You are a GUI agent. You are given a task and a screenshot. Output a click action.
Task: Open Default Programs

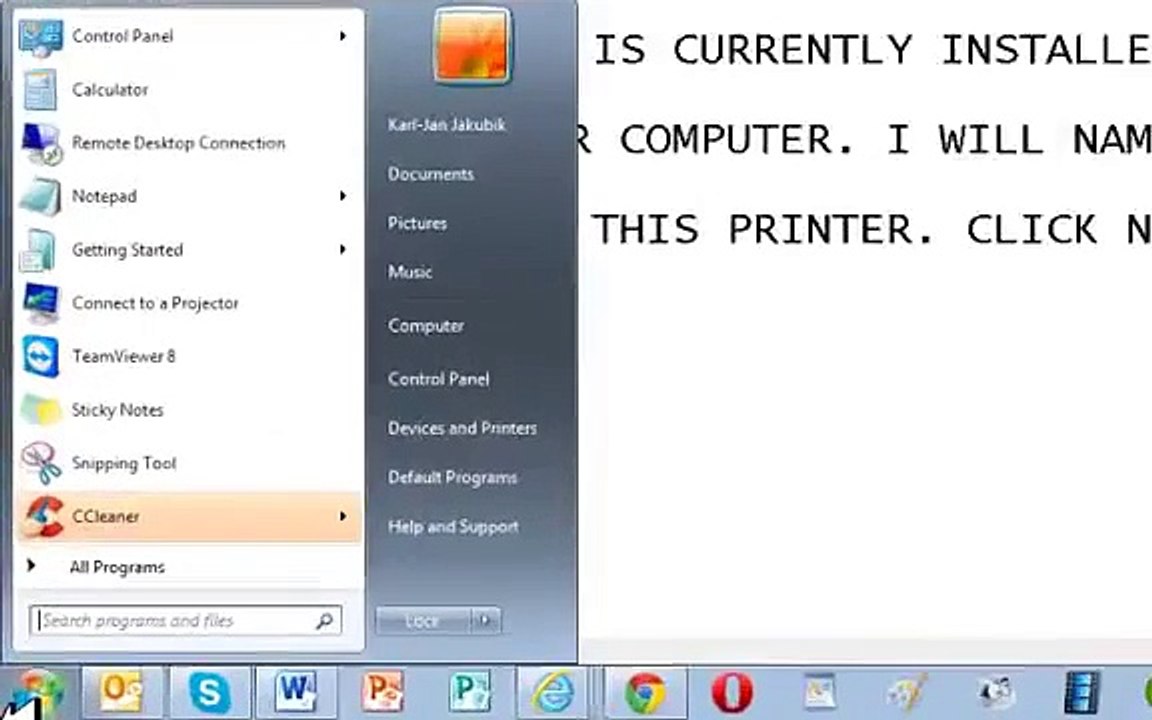coord(453,478)
